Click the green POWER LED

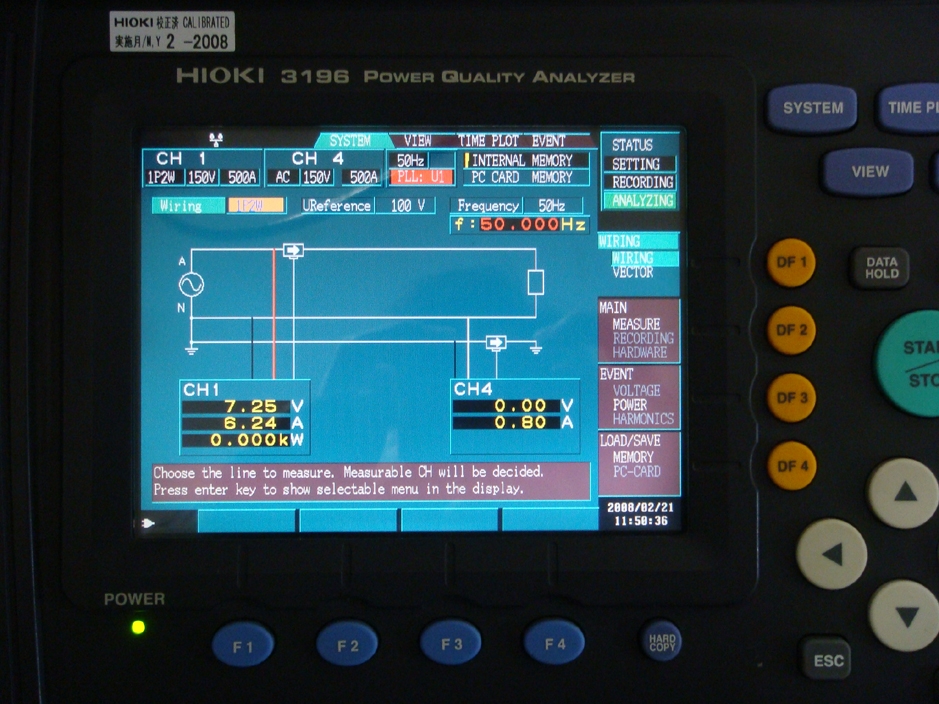tap(138, 627)
